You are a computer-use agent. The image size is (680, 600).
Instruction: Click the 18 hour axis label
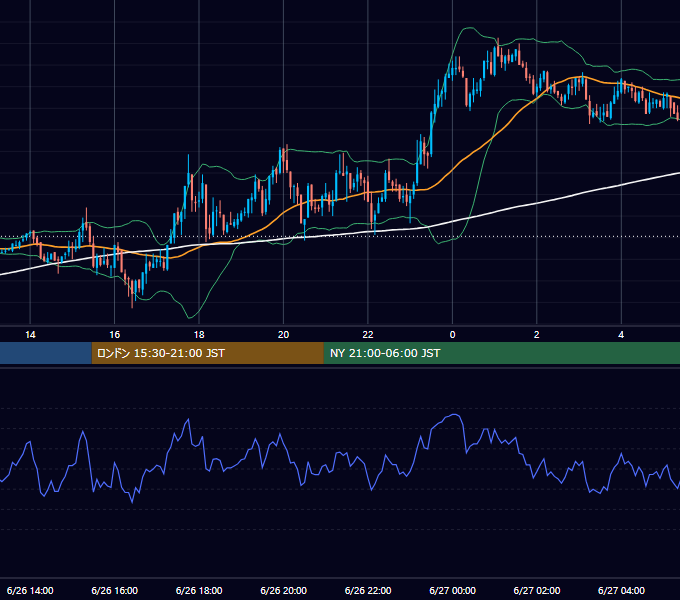(199, 335)
